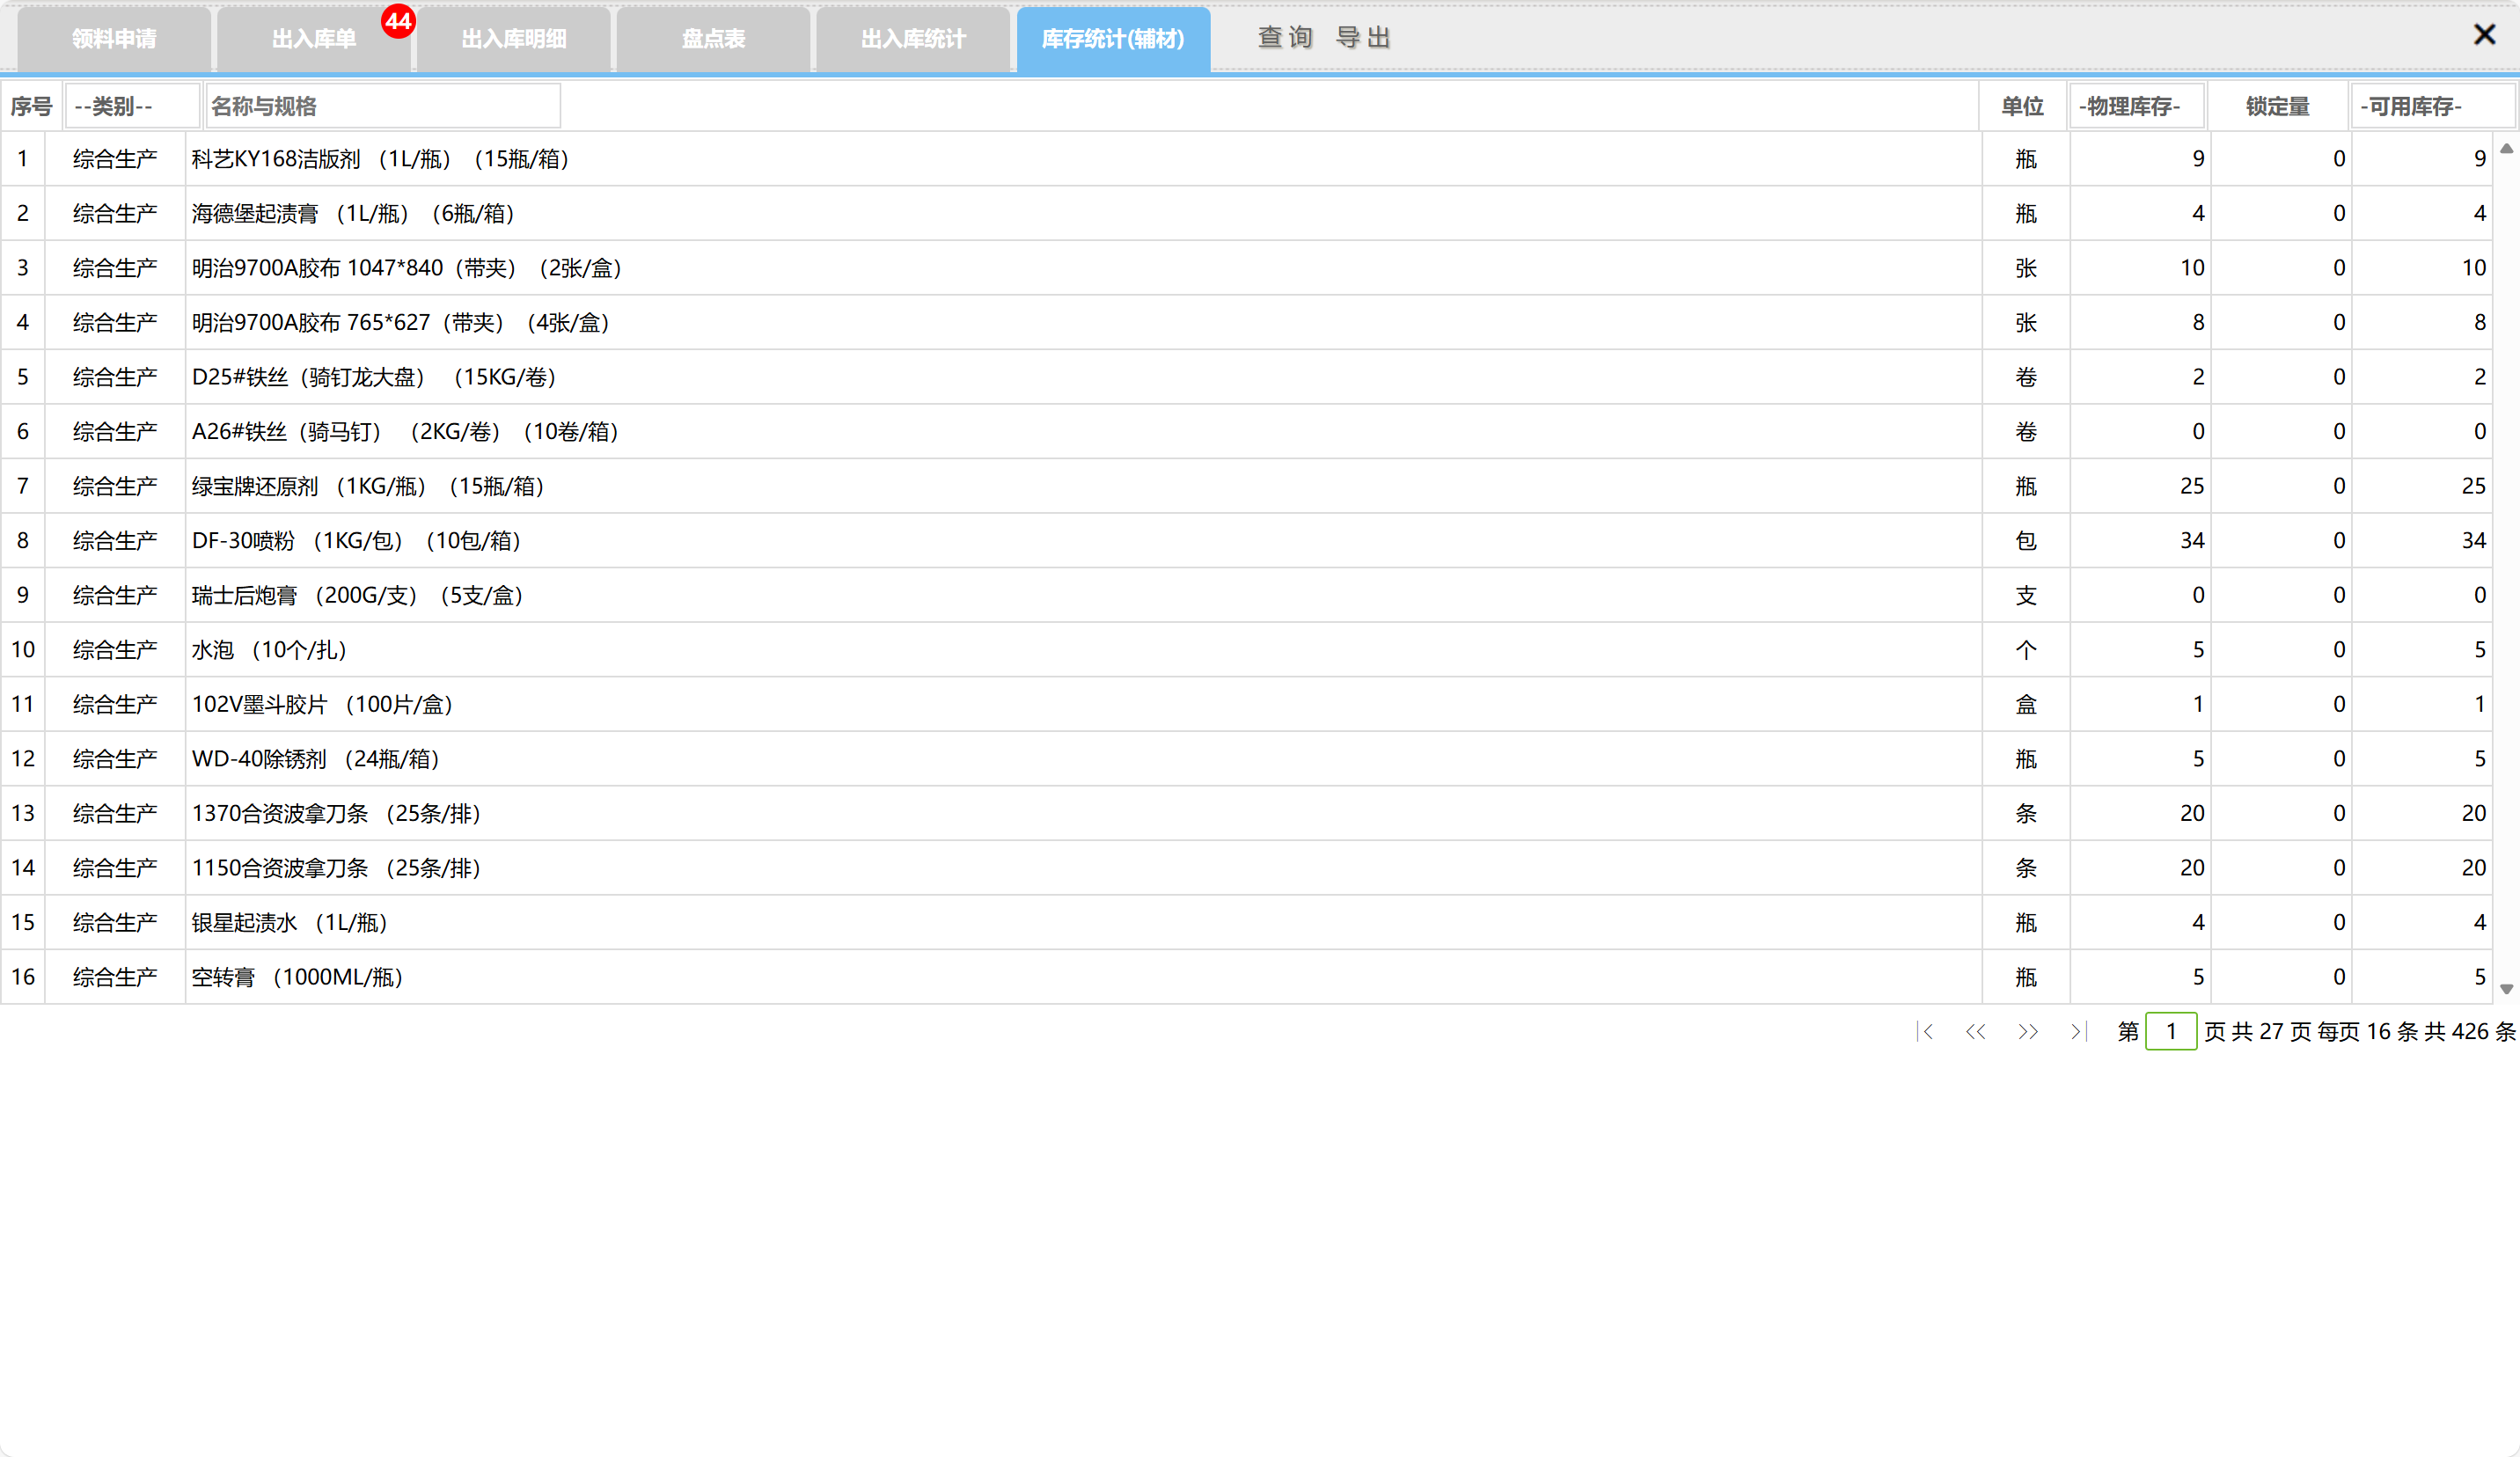
Task: Jump to the last page arrow
Action: [2078, 1031]
